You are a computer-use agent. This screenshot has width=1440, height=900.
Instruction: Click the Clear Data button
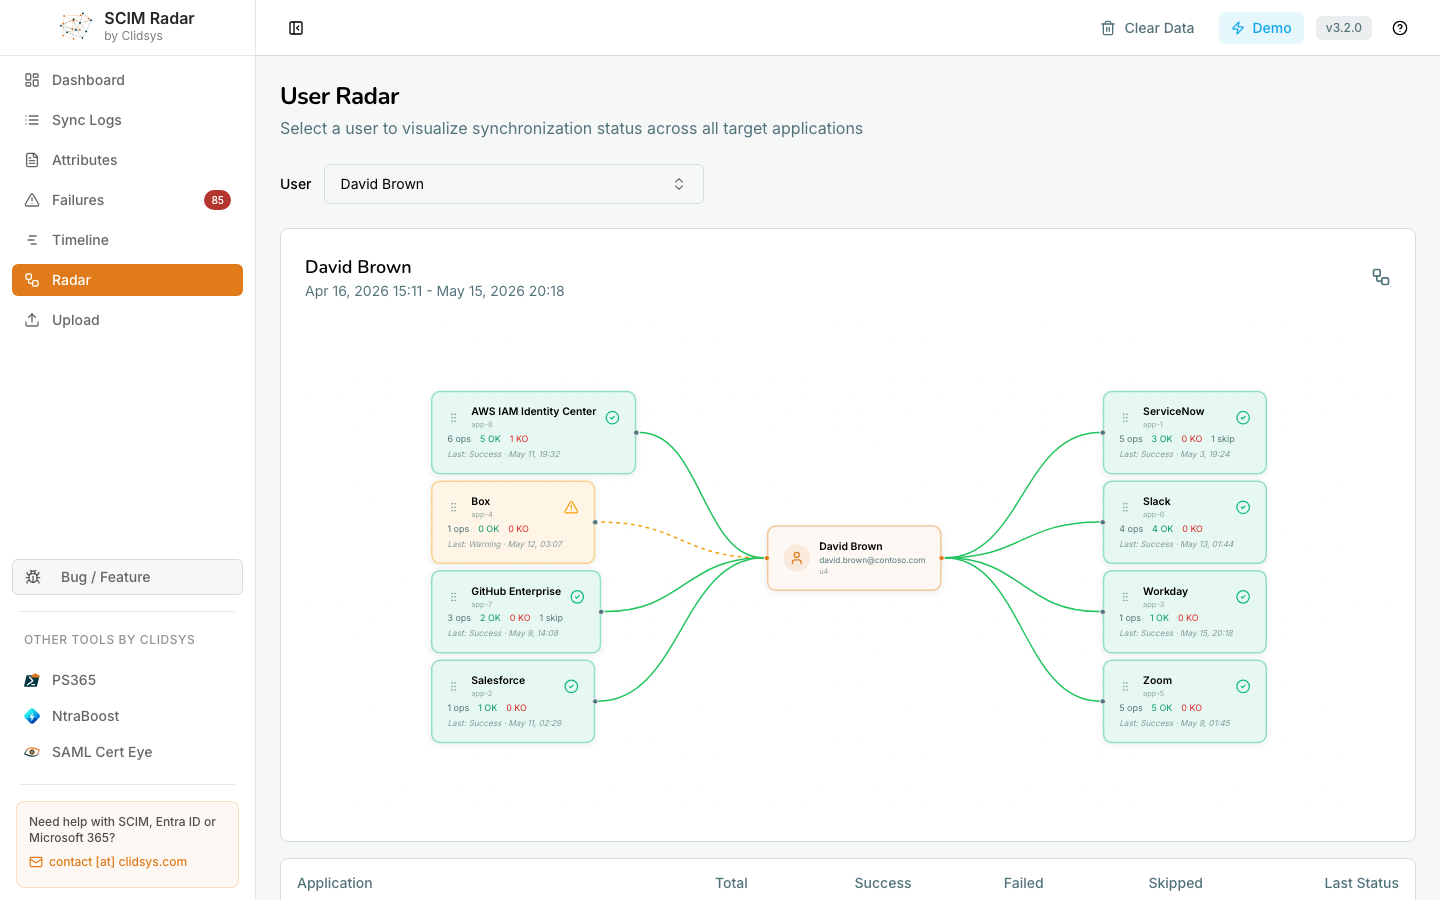[x=1147, y=28]
